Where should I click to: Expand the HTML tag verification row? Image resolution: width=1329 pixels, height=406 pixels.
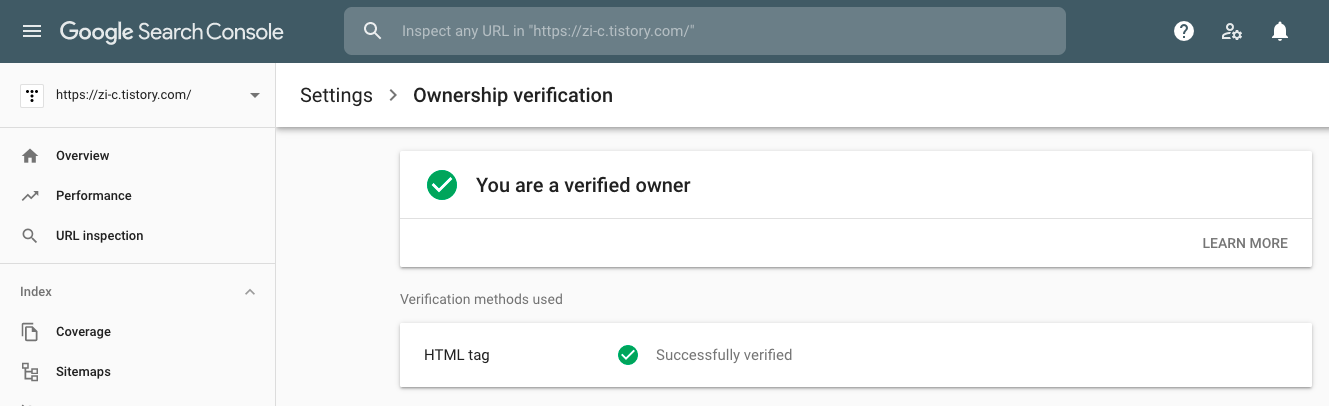(x=855, y=355)
